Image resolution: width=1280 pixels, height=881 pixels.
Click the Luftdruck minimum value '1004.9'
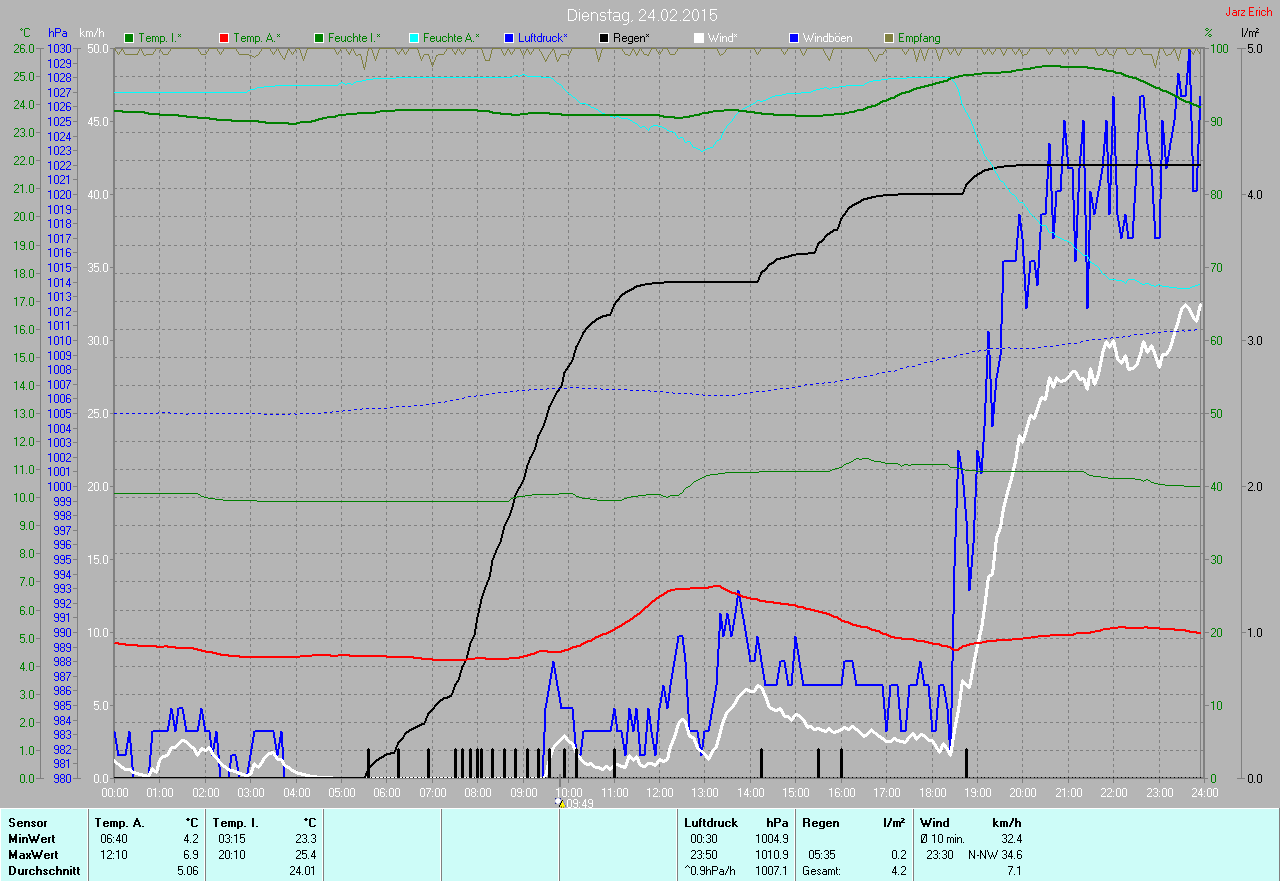tap(770, 839)
